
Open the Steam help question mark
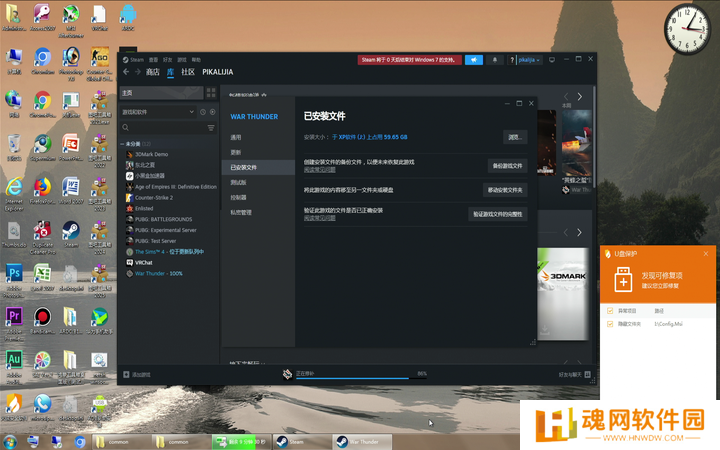click(x=512, y=60)
